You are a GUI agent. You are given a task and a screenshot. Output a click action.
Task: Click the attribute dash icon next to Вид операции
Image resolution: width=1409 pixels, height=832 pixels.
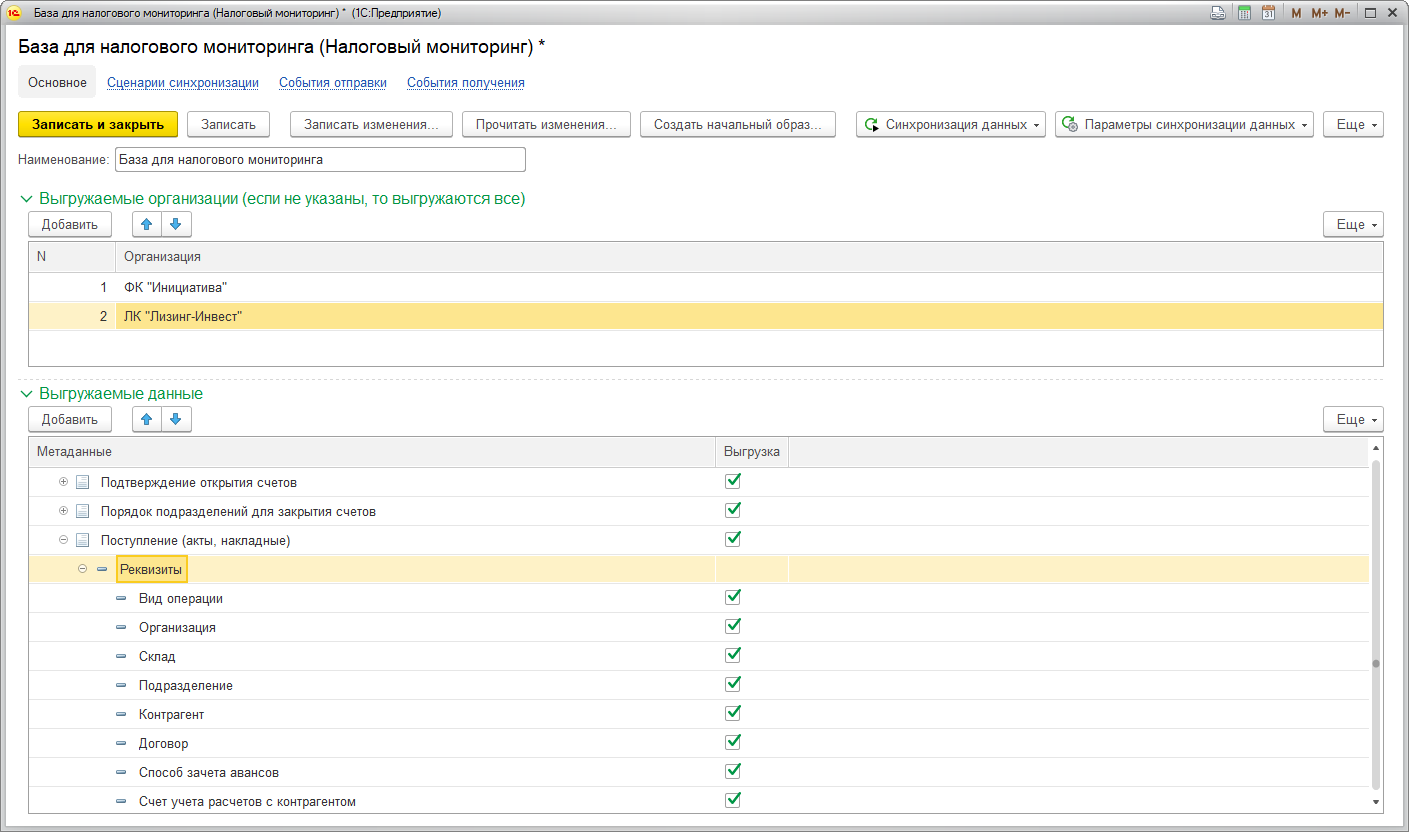coord(121,598)
